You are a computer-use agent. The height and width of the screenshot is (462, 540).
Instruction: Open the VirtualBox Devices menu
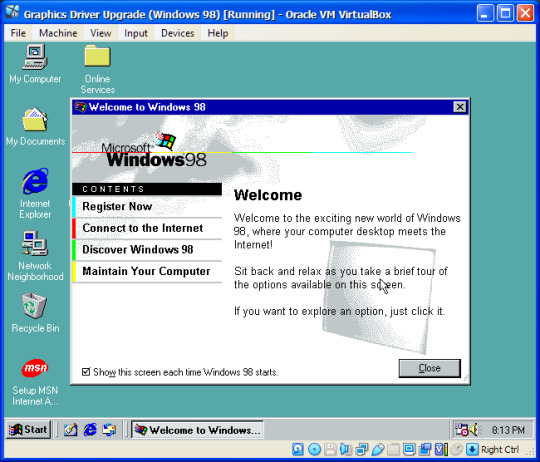(178, 33)
